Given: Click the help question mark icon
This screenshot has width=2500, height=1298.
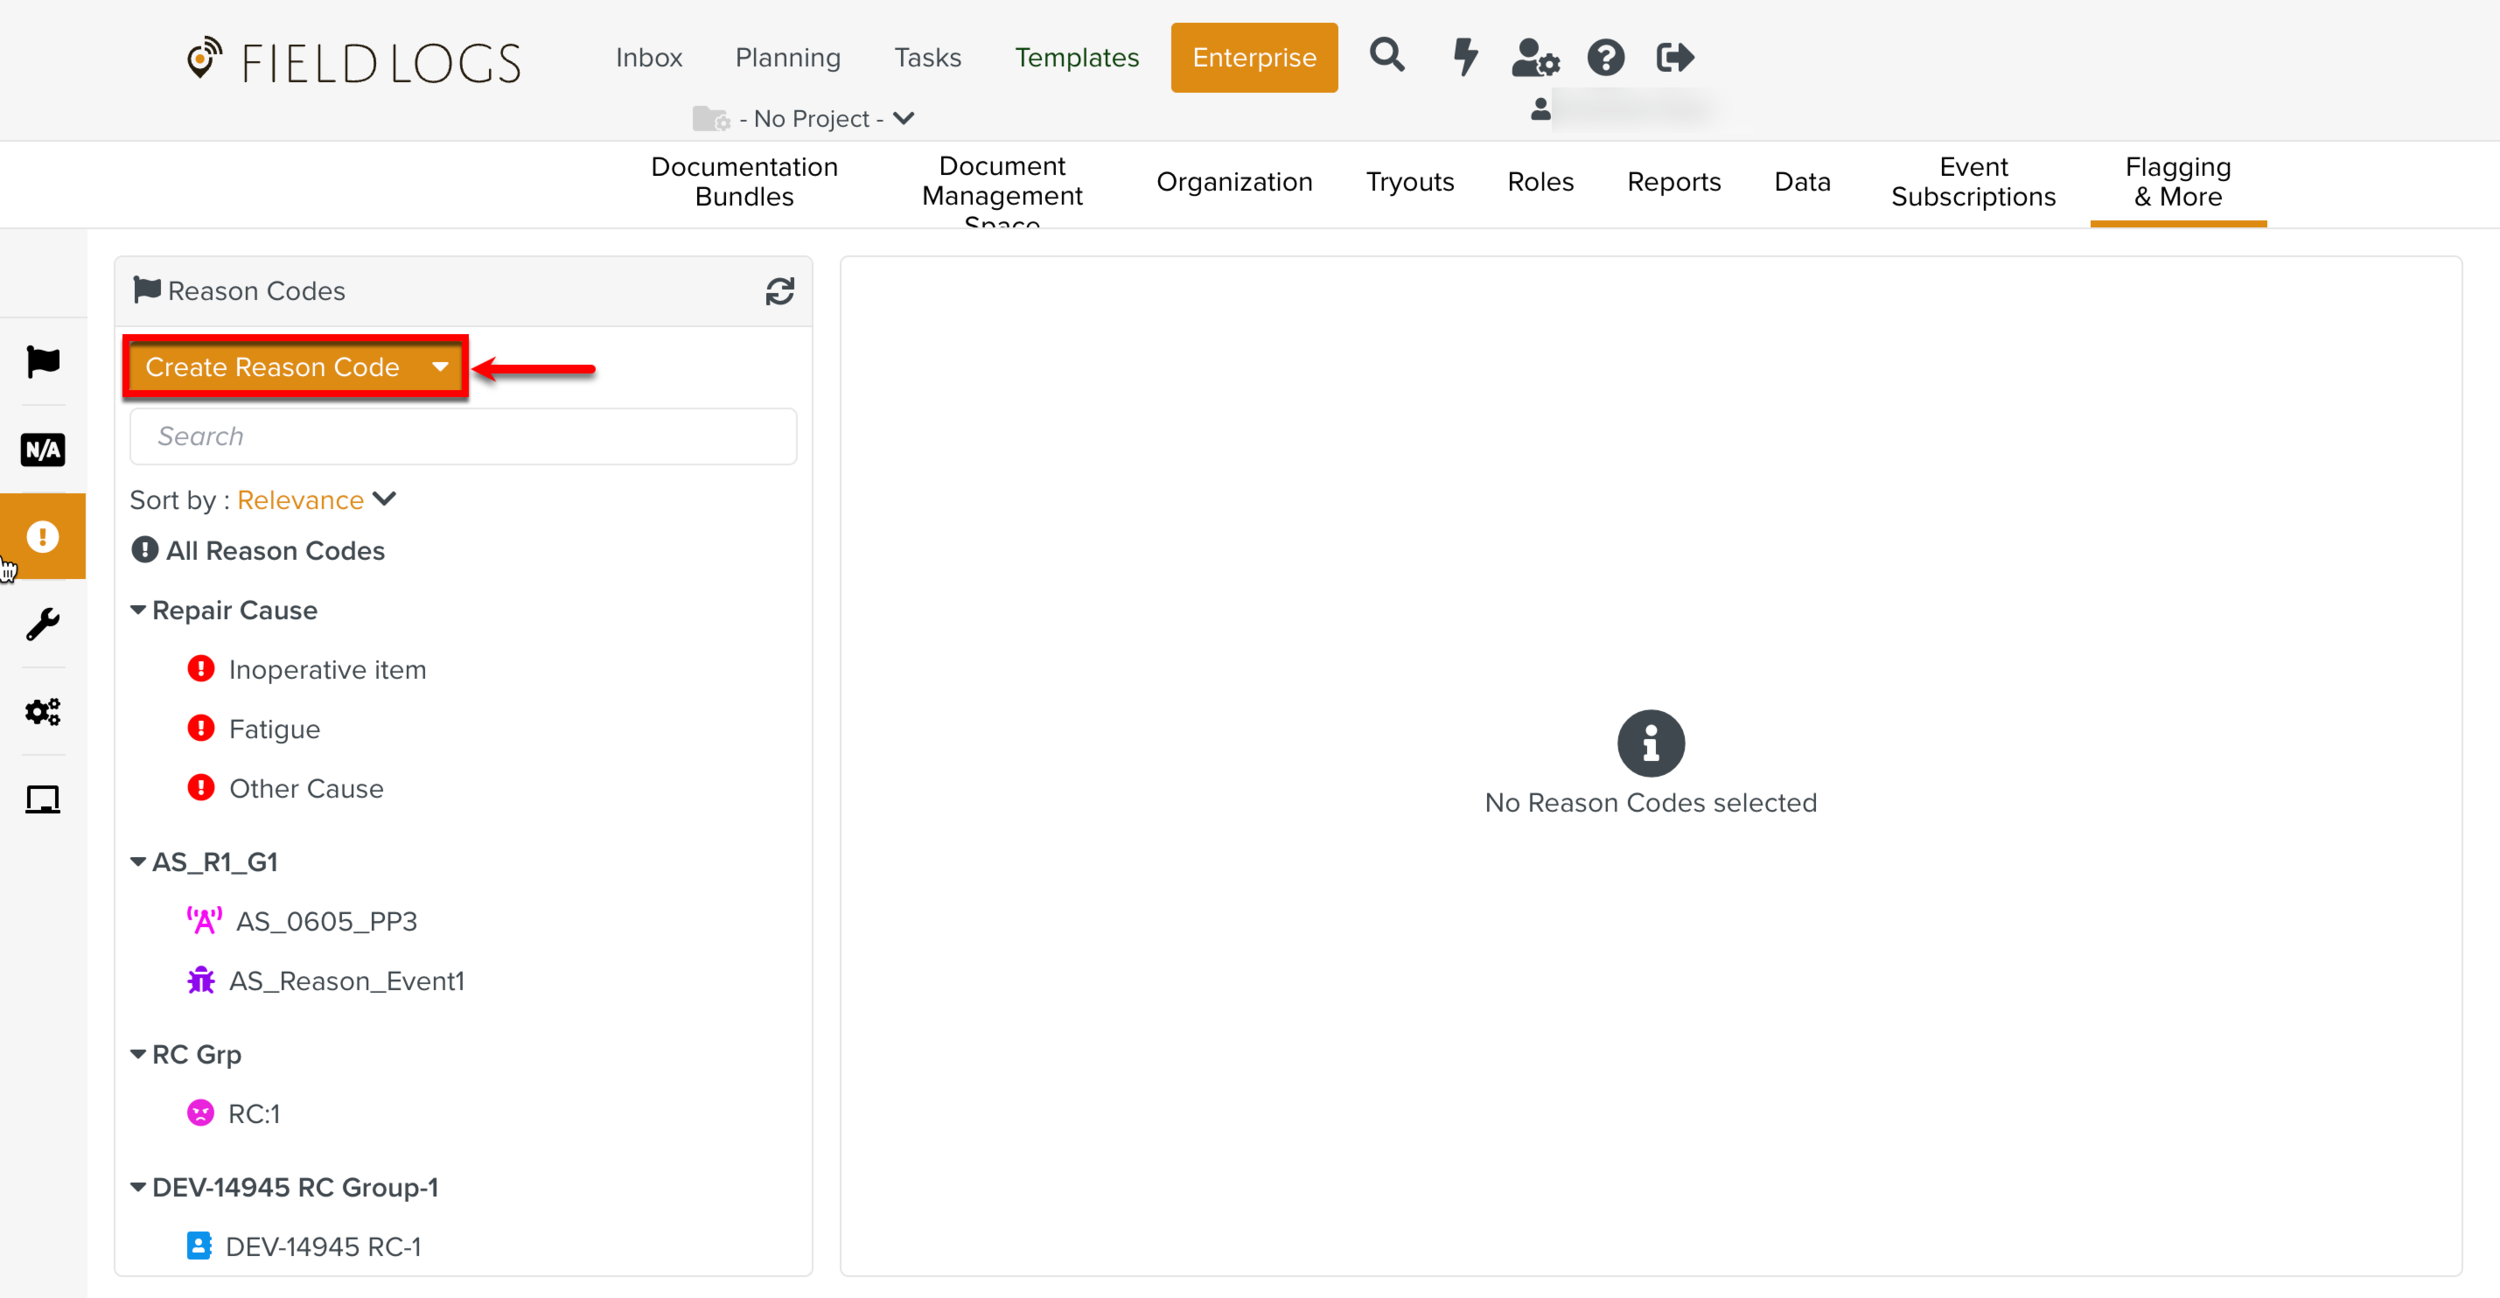Looking at the screenshot, I should (1605, 58).
